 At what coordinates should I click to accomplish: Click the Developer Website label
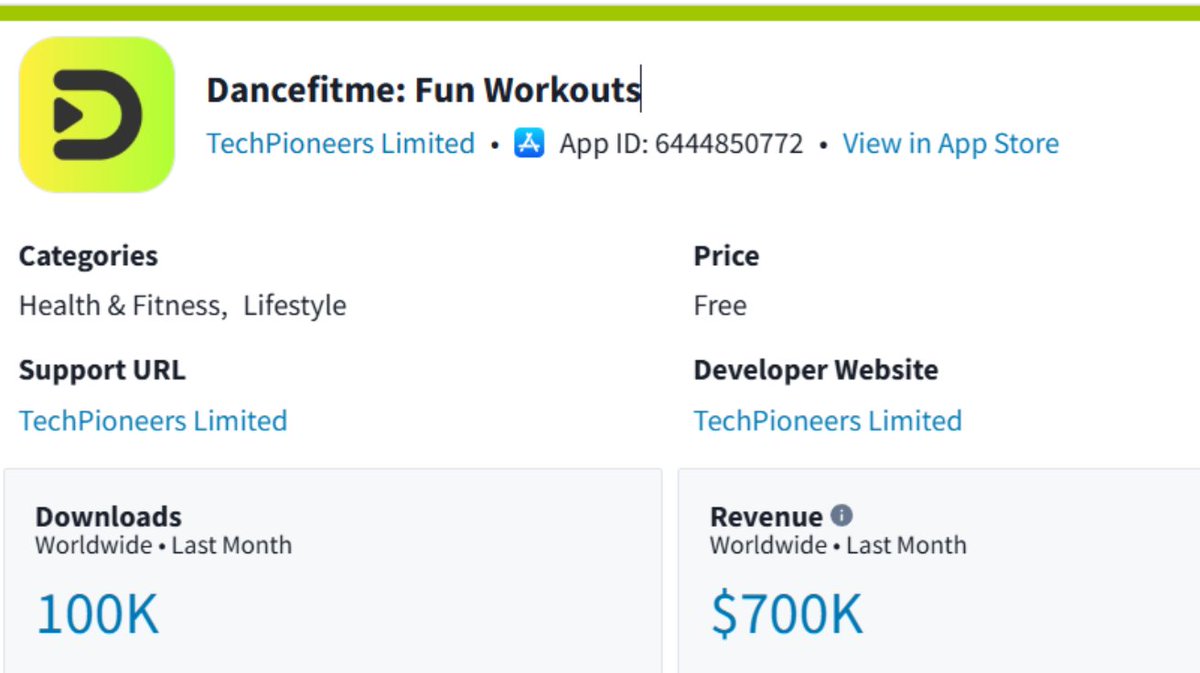(816, 370)
